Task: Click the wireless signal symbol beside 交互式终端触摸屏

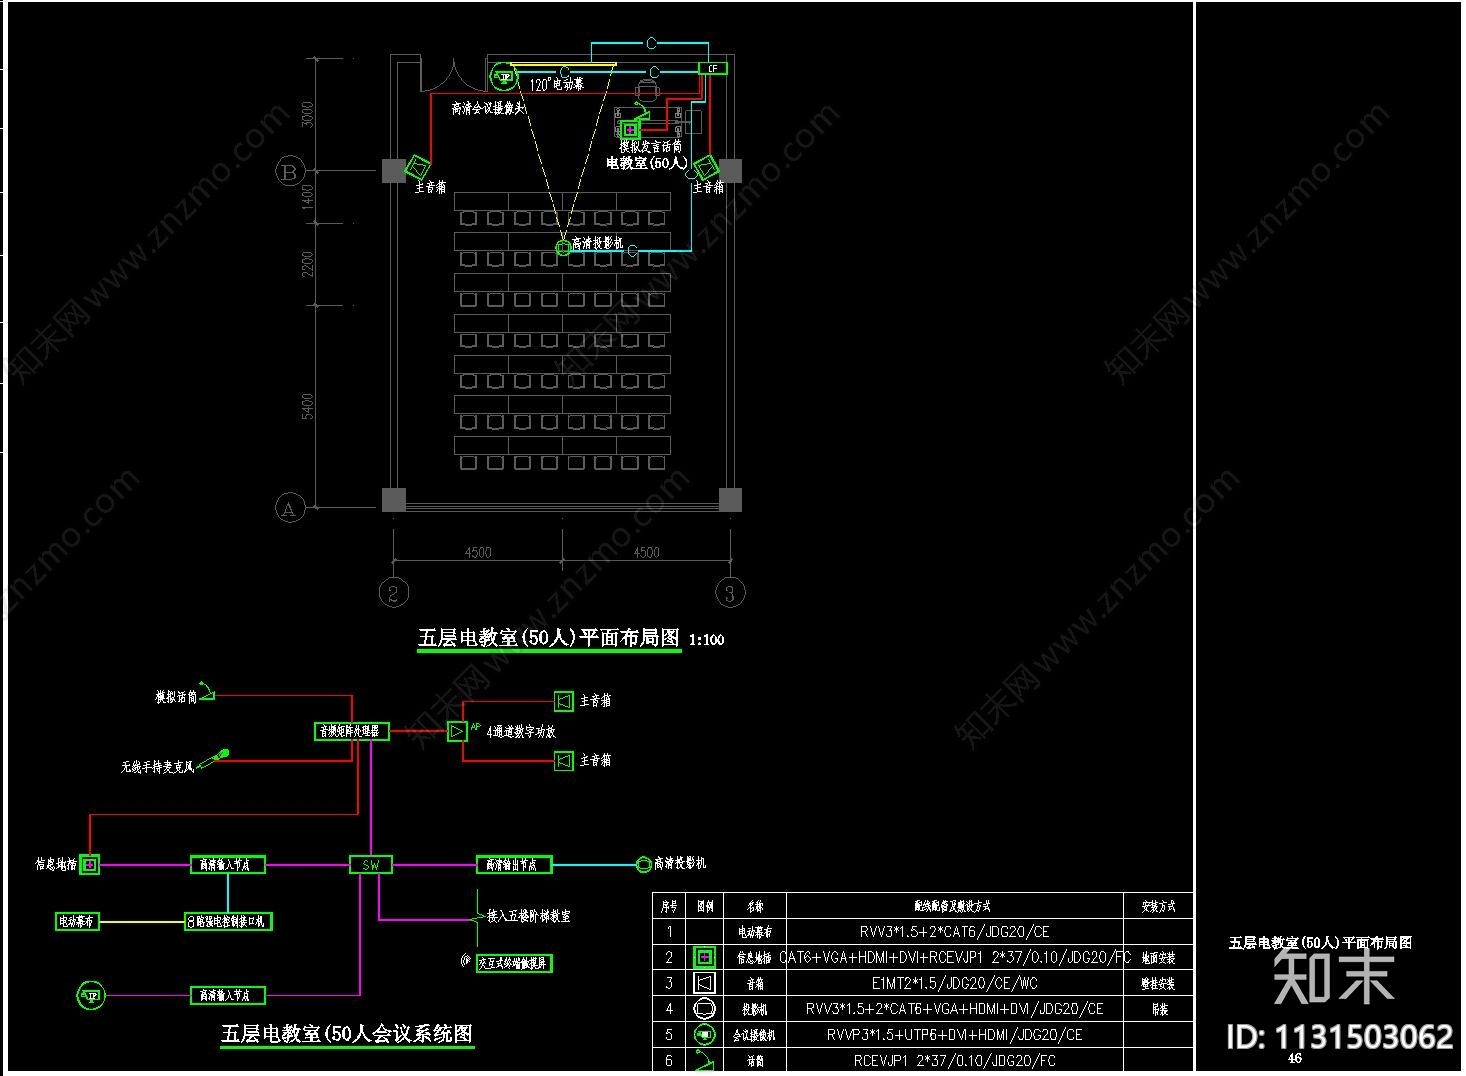Action: (465, 960)
